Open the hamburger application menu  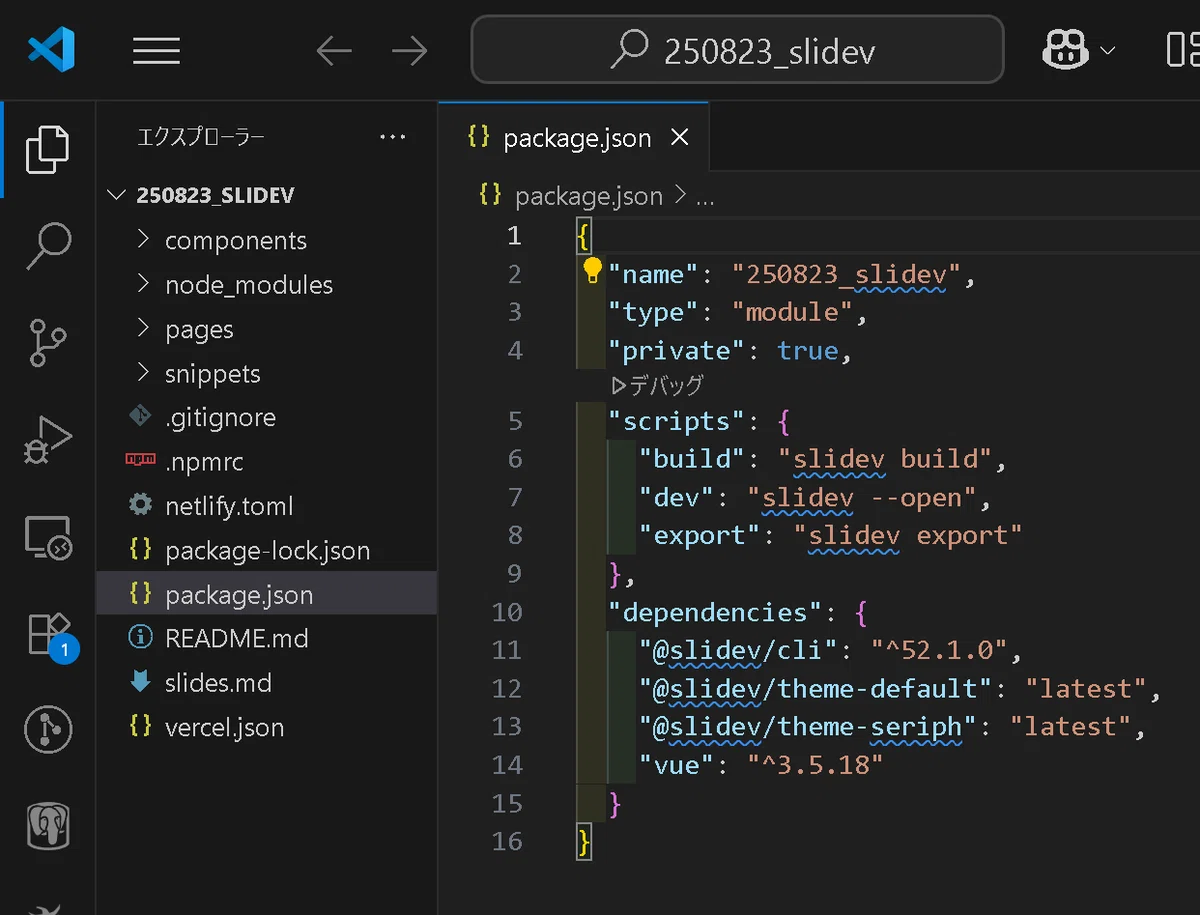[x=156, y=50]
